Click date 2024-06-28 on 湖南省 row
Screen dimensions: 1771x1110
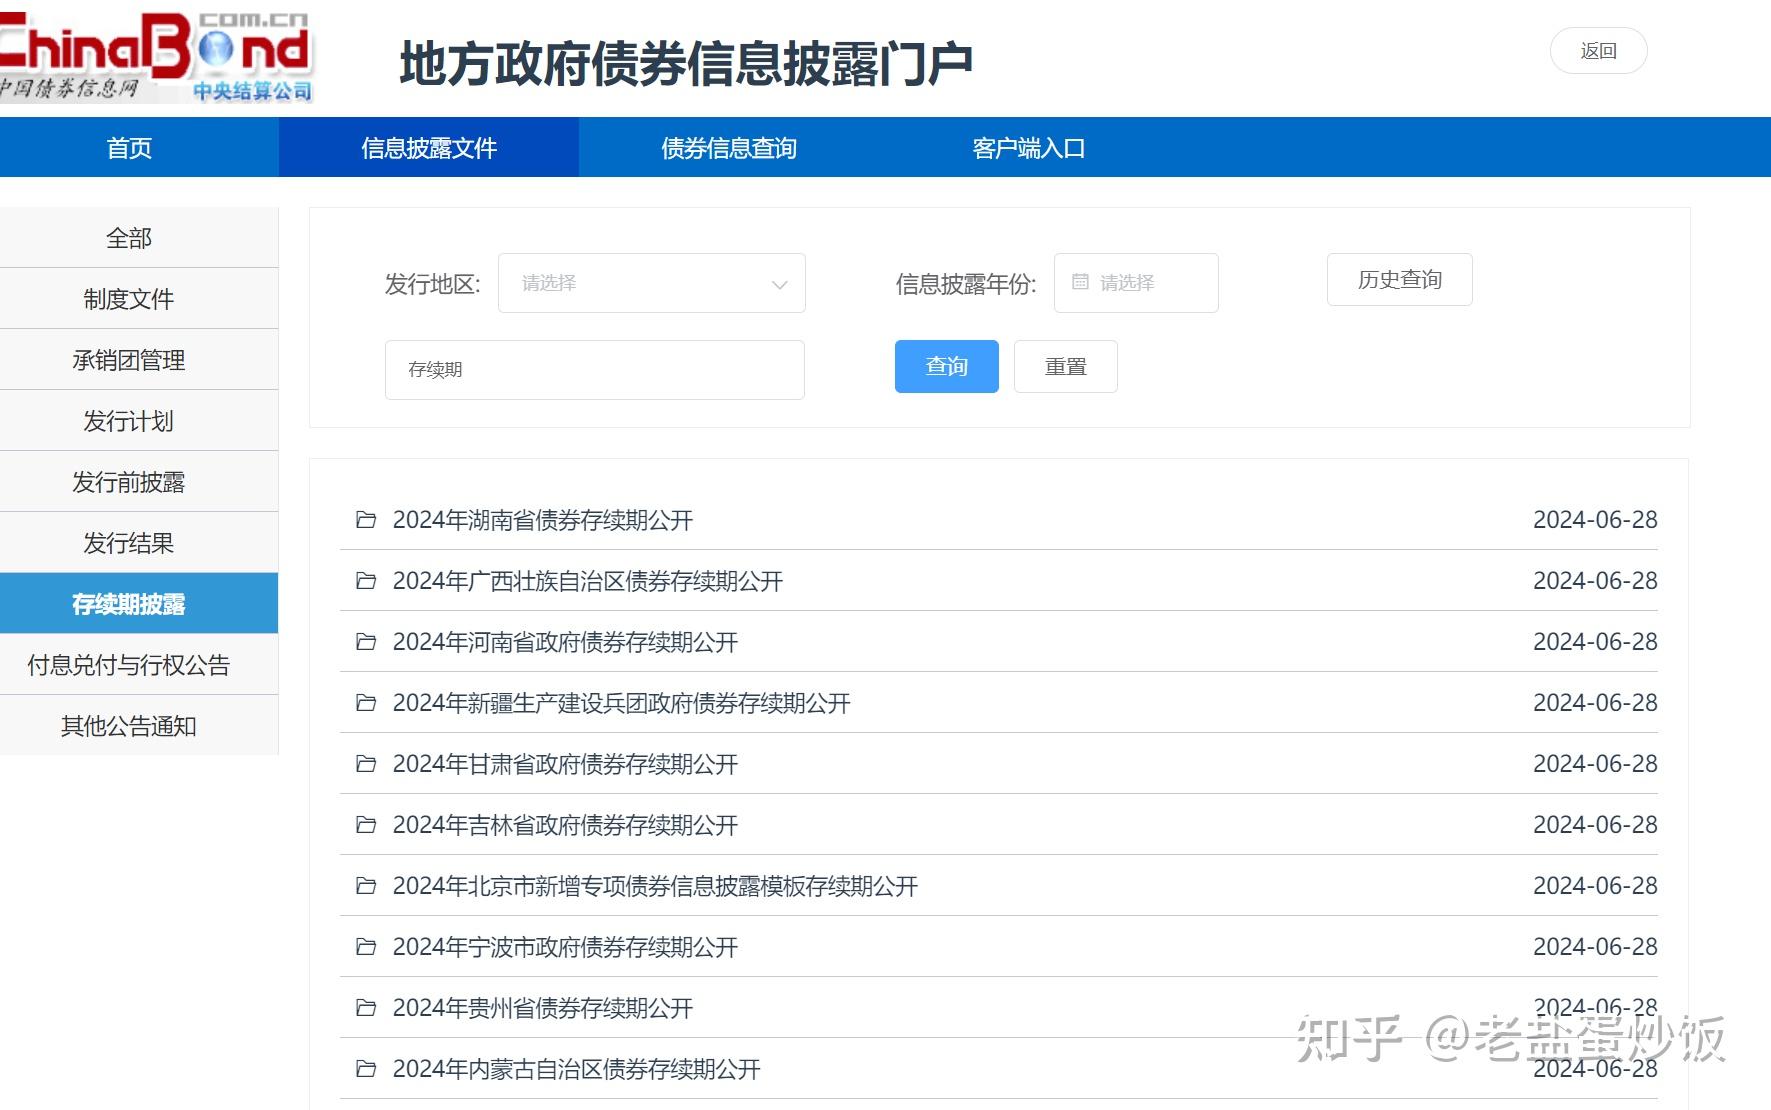(1595, 520)
